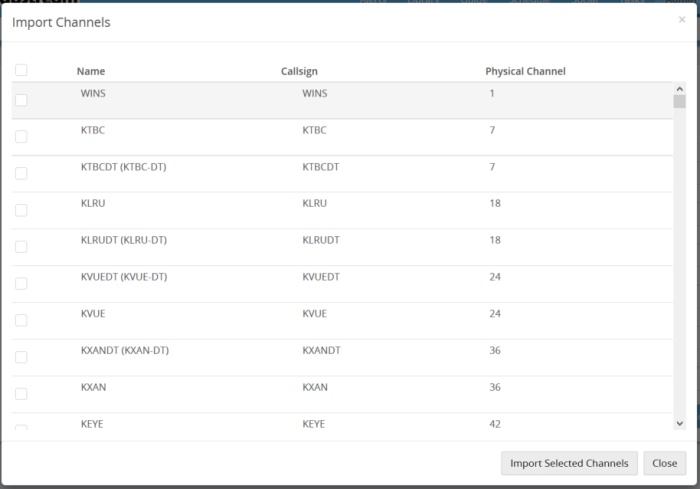Click the KLRUDT callsign cell
The height and width of the screenshot is (489, 700).
coord(321,240)
